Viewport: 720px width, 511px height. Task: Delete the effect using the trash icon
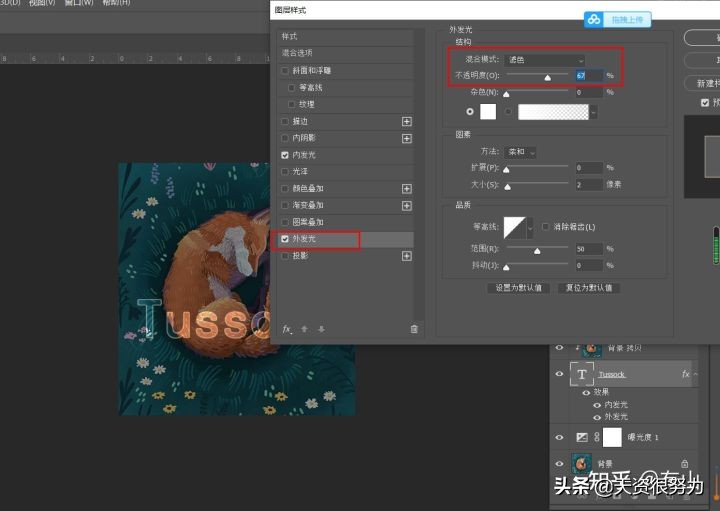pyautogui.click(x=414, y=329)
